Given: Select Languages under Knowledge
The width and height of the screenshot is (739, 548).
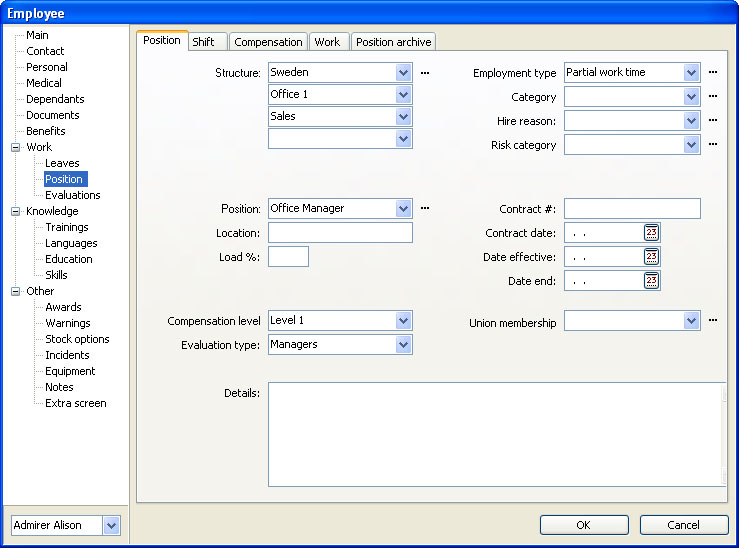Looking at the screenshot, I should point(71,244).
